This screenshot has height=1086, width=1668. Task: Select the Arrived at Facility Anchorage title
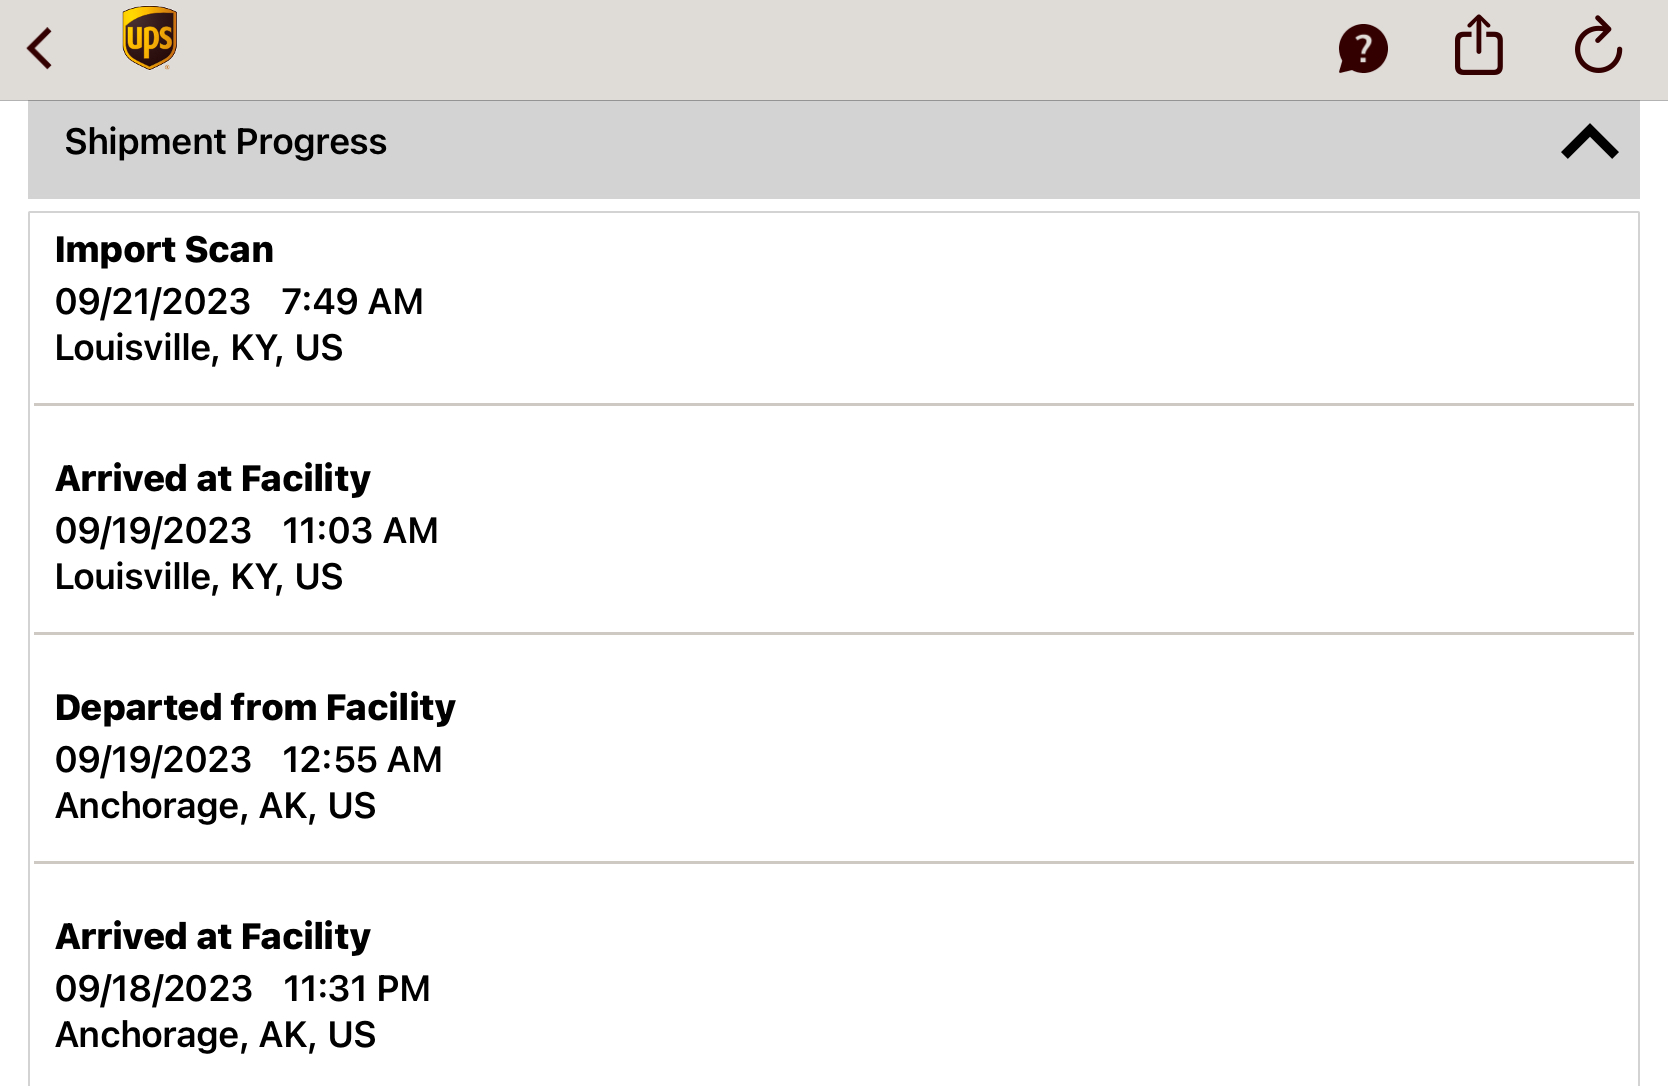pos(213,937)
